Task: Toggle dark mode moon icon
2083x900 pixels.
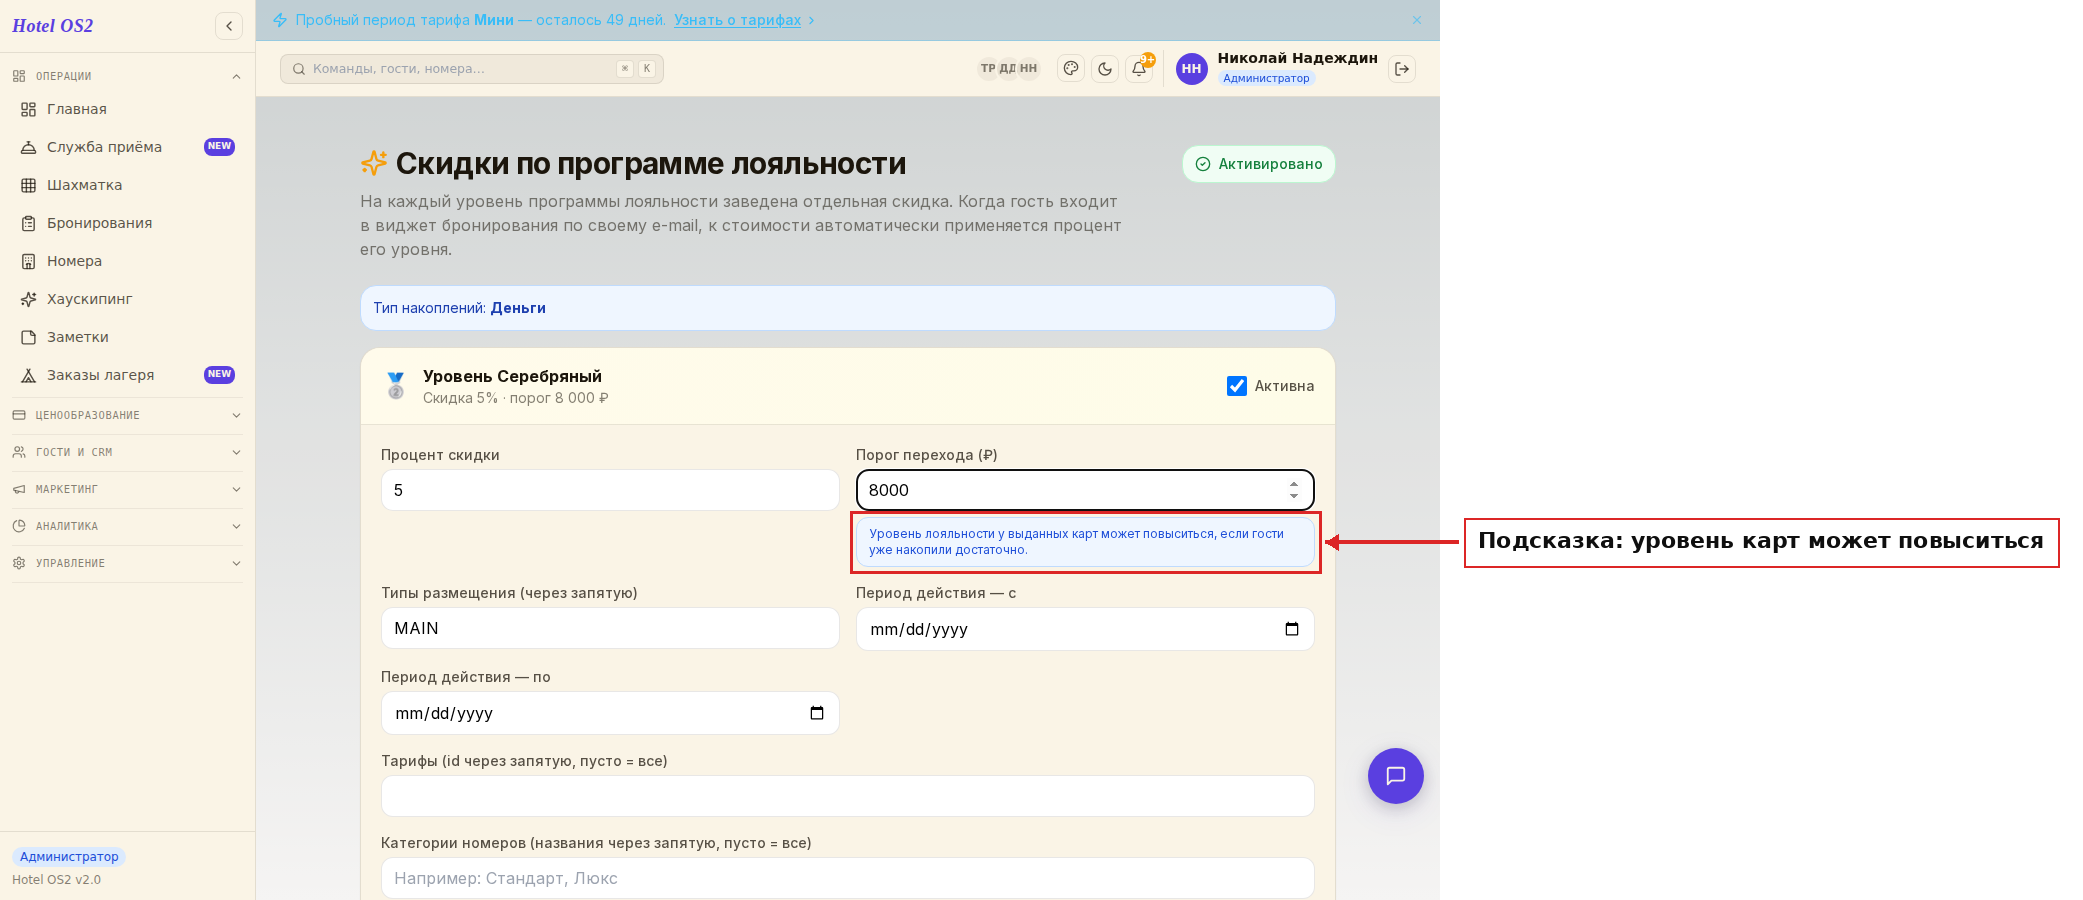Action: [1105, 69]
